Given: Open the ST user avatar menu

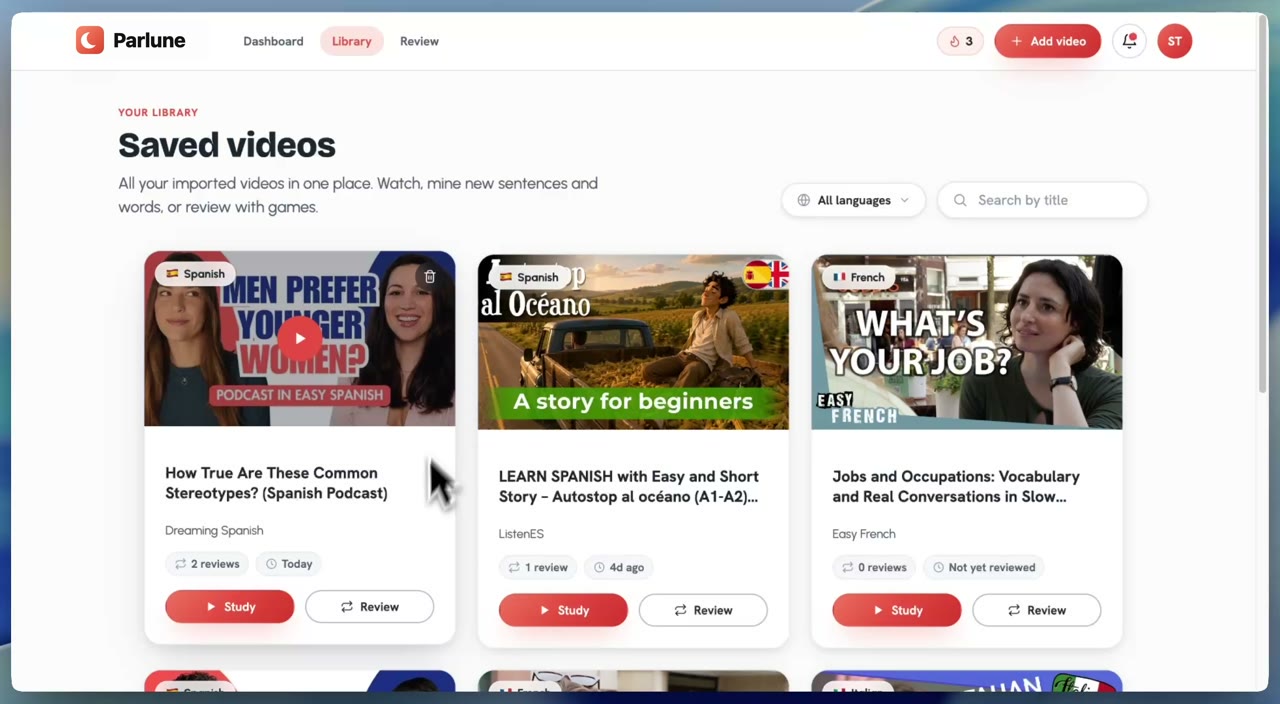Looking at the screenshot, I should point(1174,41).
